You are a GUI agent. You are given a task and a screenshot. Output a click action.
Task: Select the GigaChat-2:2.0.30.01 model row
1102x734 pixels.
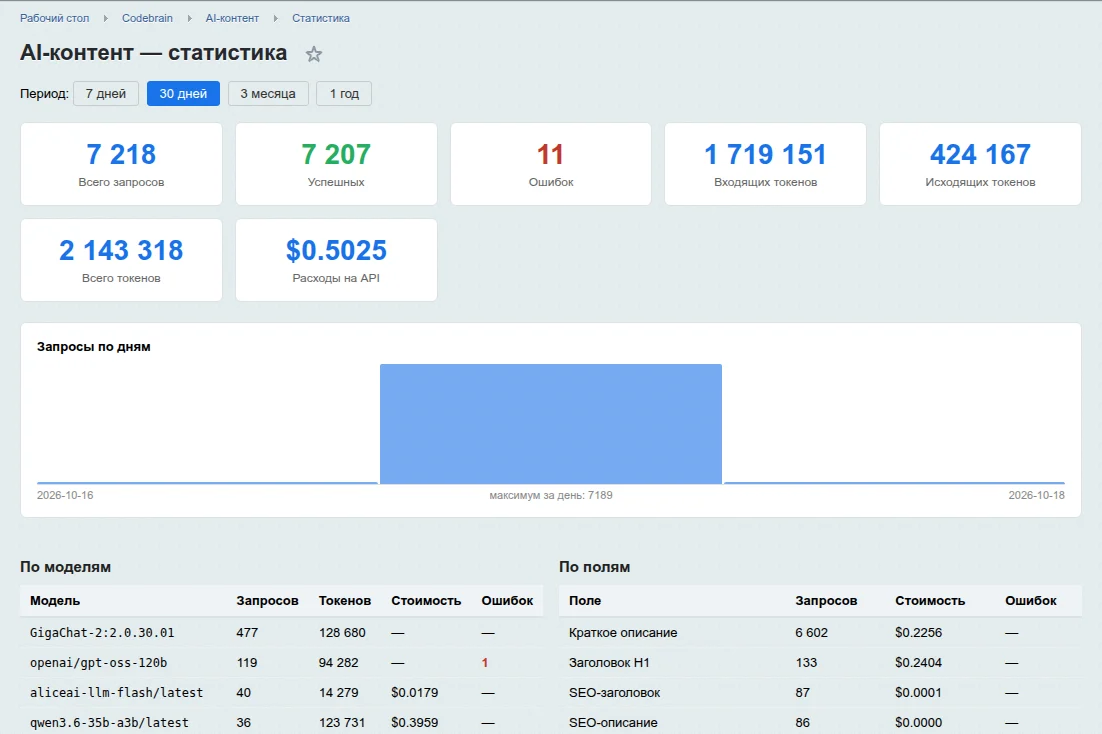click(x=281, y=633)
